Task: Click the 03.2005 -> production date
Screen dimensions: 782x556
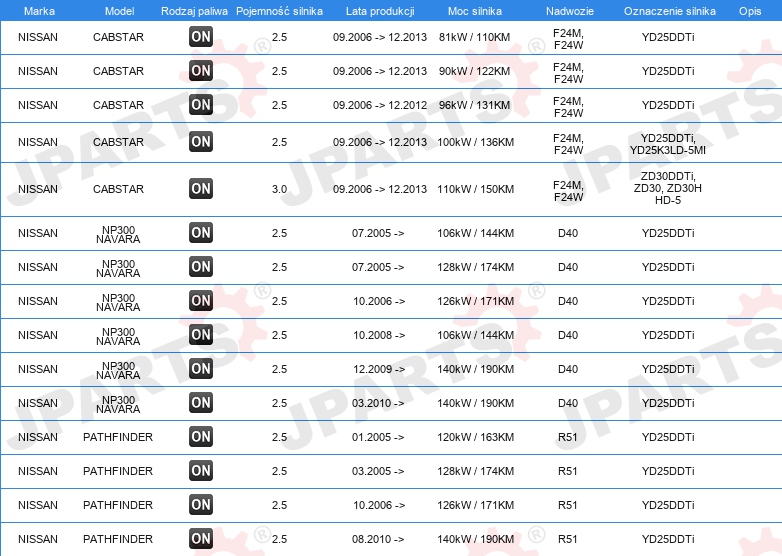Action: (378, 471)
